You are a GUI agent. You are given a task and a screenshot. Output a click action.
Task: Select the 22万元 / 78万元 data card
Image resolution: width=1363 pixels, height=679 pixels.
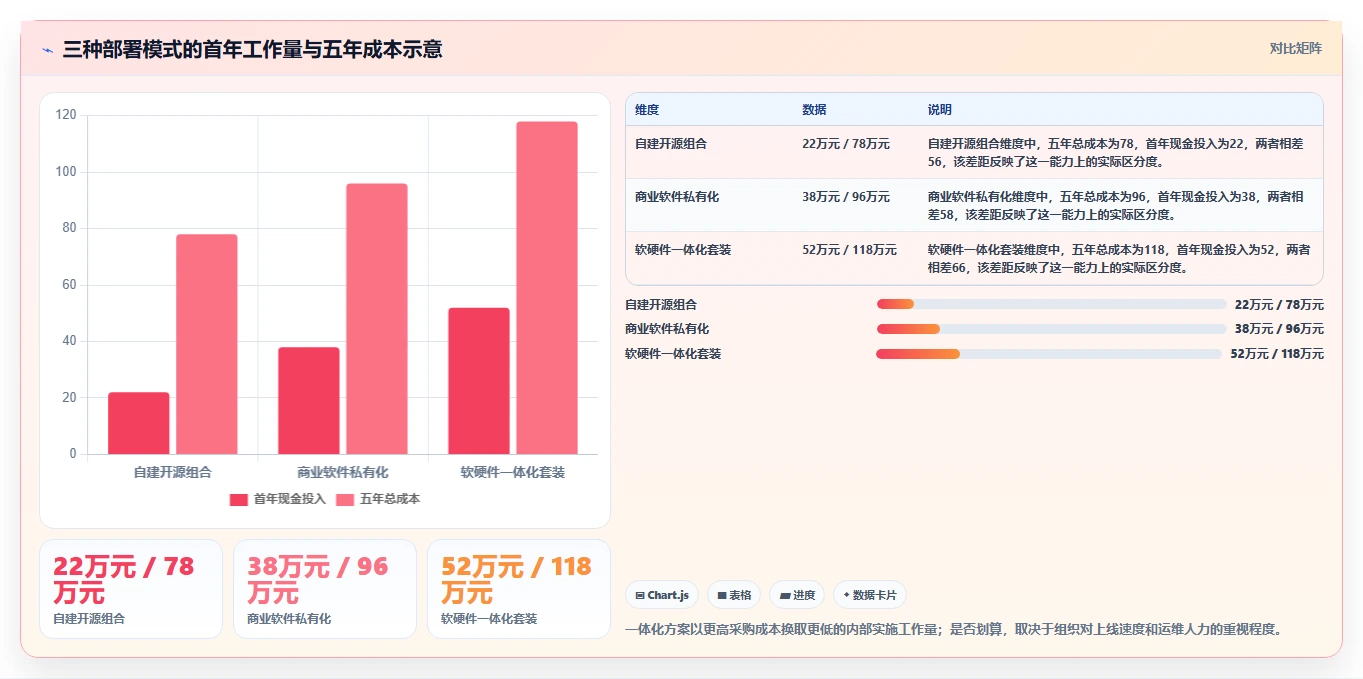[131, 589]
